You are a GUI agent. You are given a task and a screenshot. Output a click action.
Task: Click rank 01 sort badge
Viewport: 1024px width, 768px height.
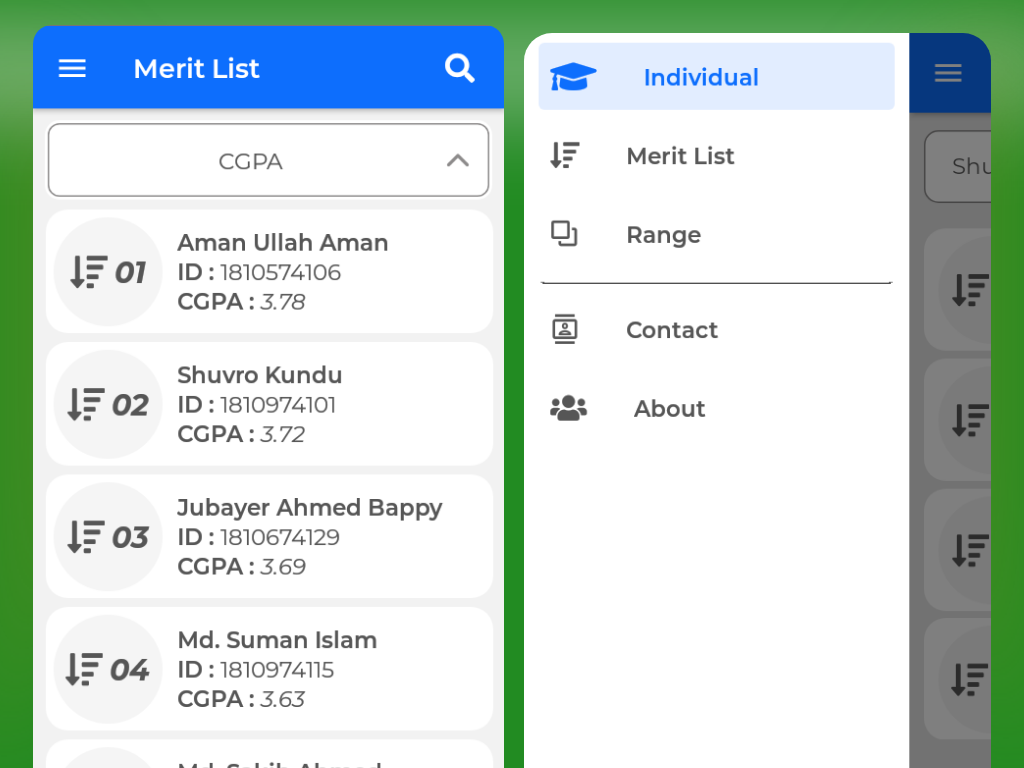pos(108,272)
